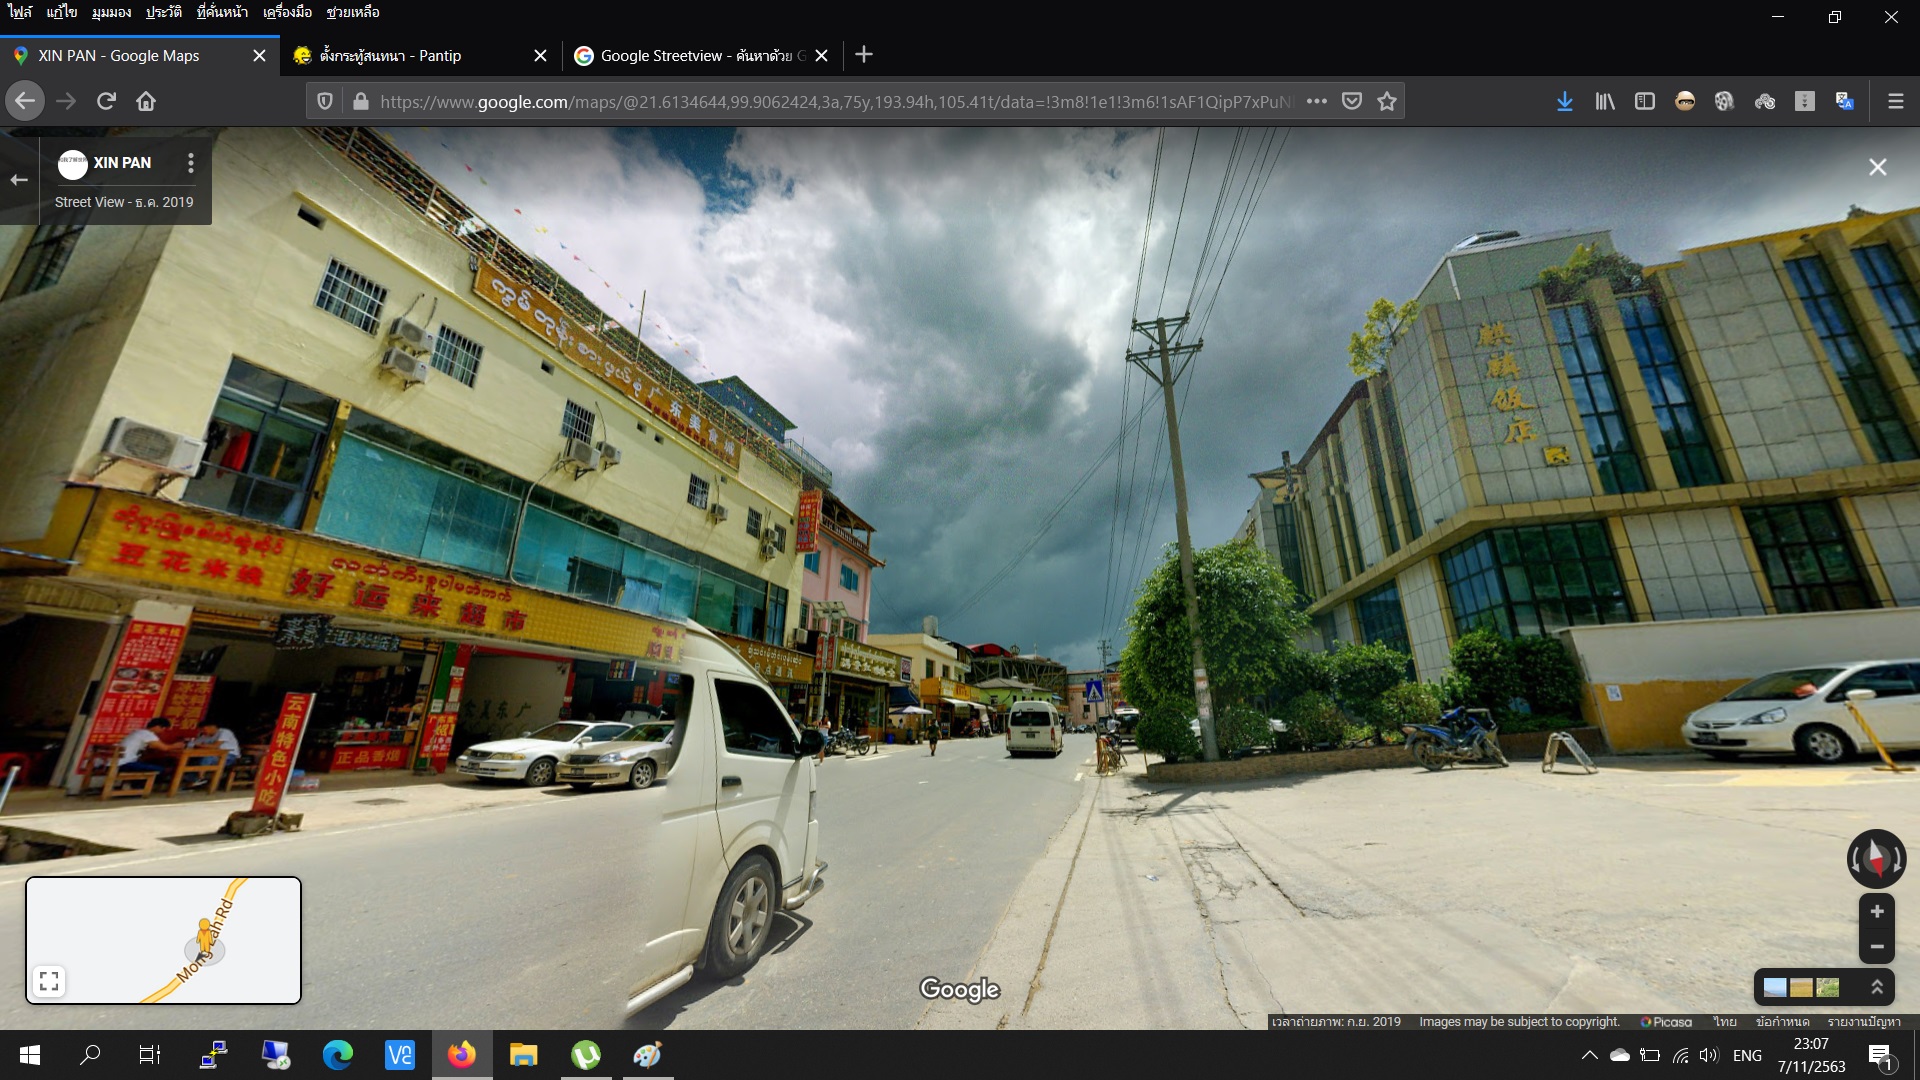Click the first imagery thumbnail in strip

pyautogui.click(x=1775, y=988)
